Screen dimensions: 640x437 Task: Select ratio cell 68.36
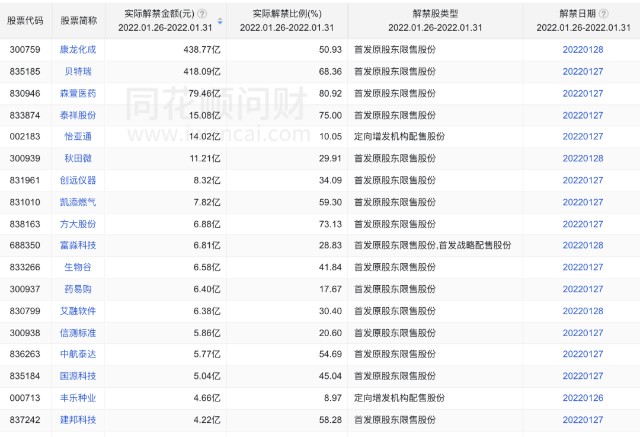330,71
